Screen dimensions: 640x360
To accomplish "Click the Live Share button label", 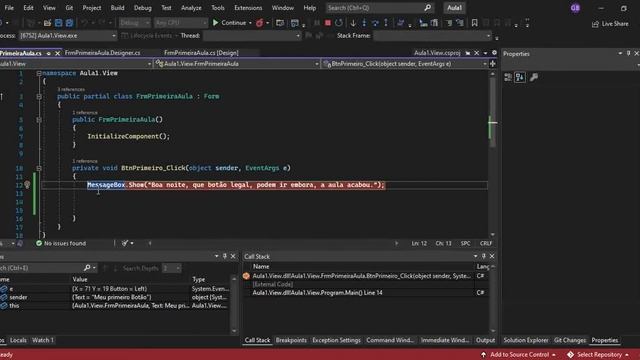I will click(x=615, y=24).
